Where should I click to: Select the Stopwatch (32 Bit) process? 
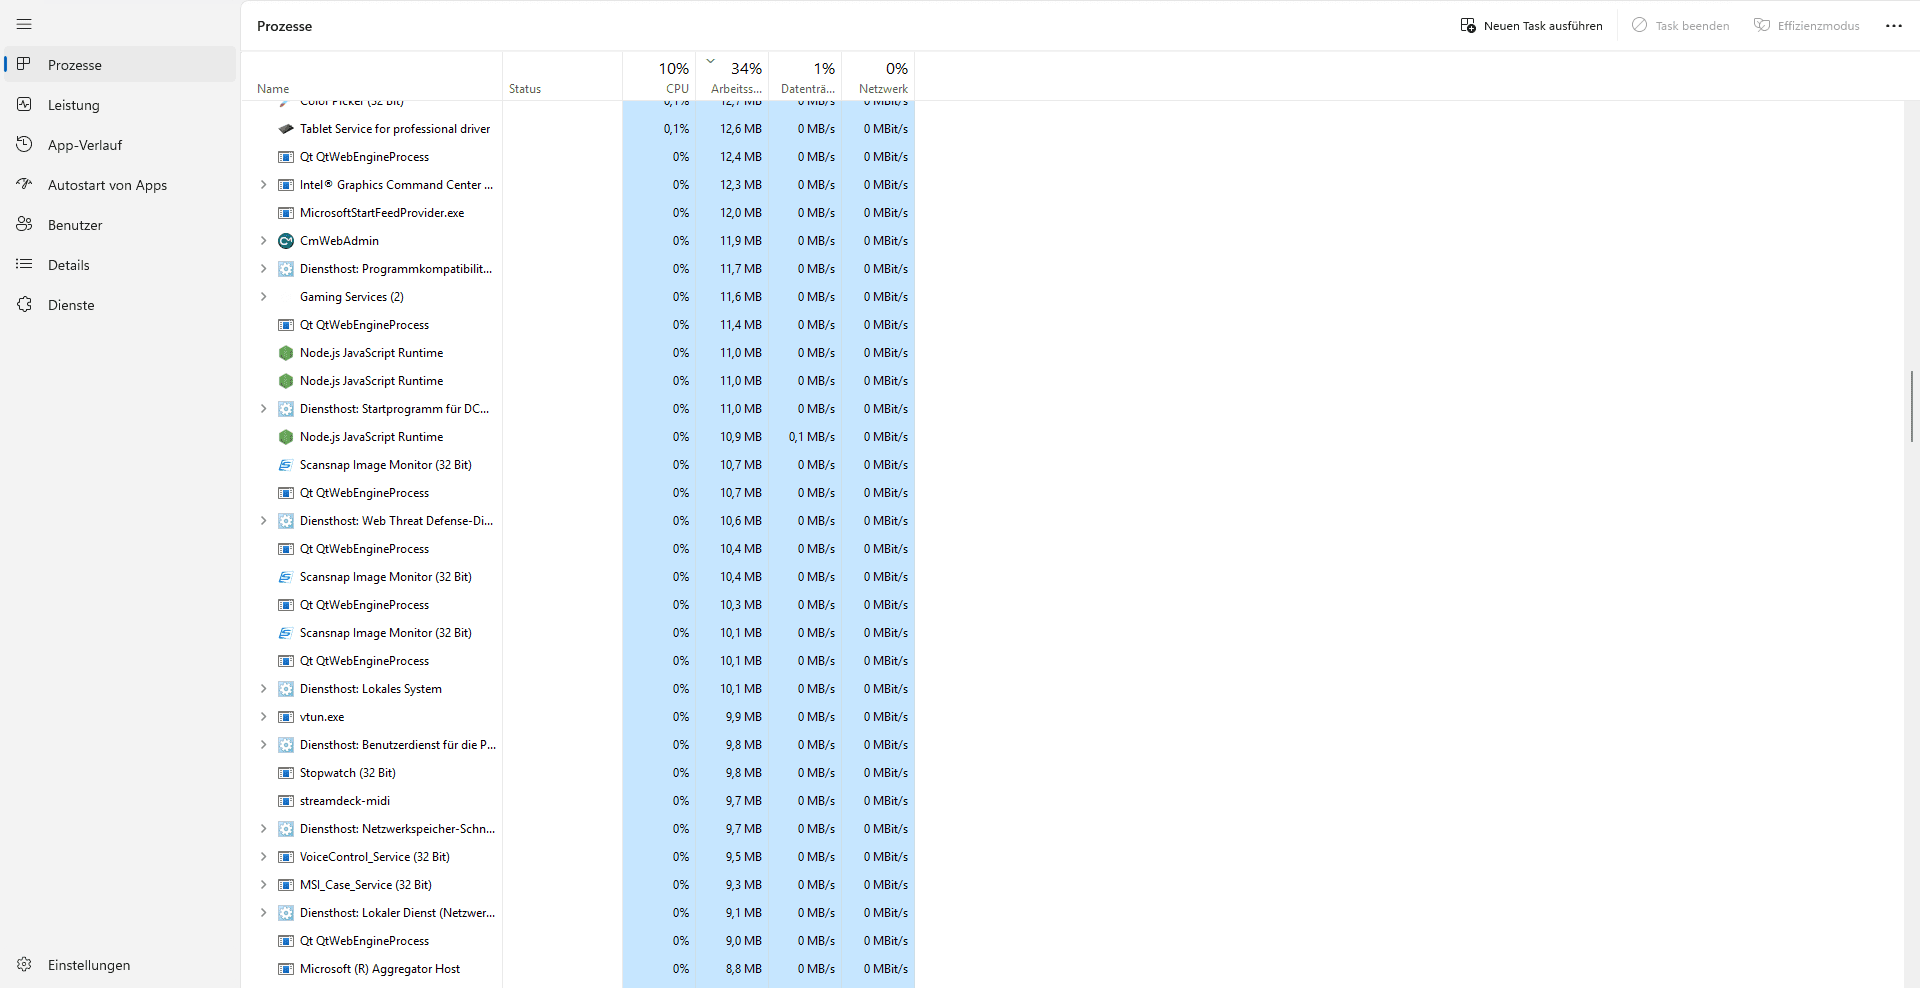[x=578, y=773]
